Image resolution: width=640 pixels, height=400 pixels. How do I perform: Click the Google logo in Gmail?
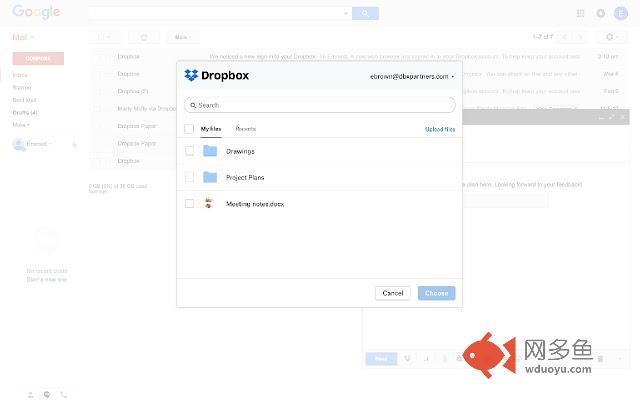(36, 12)
